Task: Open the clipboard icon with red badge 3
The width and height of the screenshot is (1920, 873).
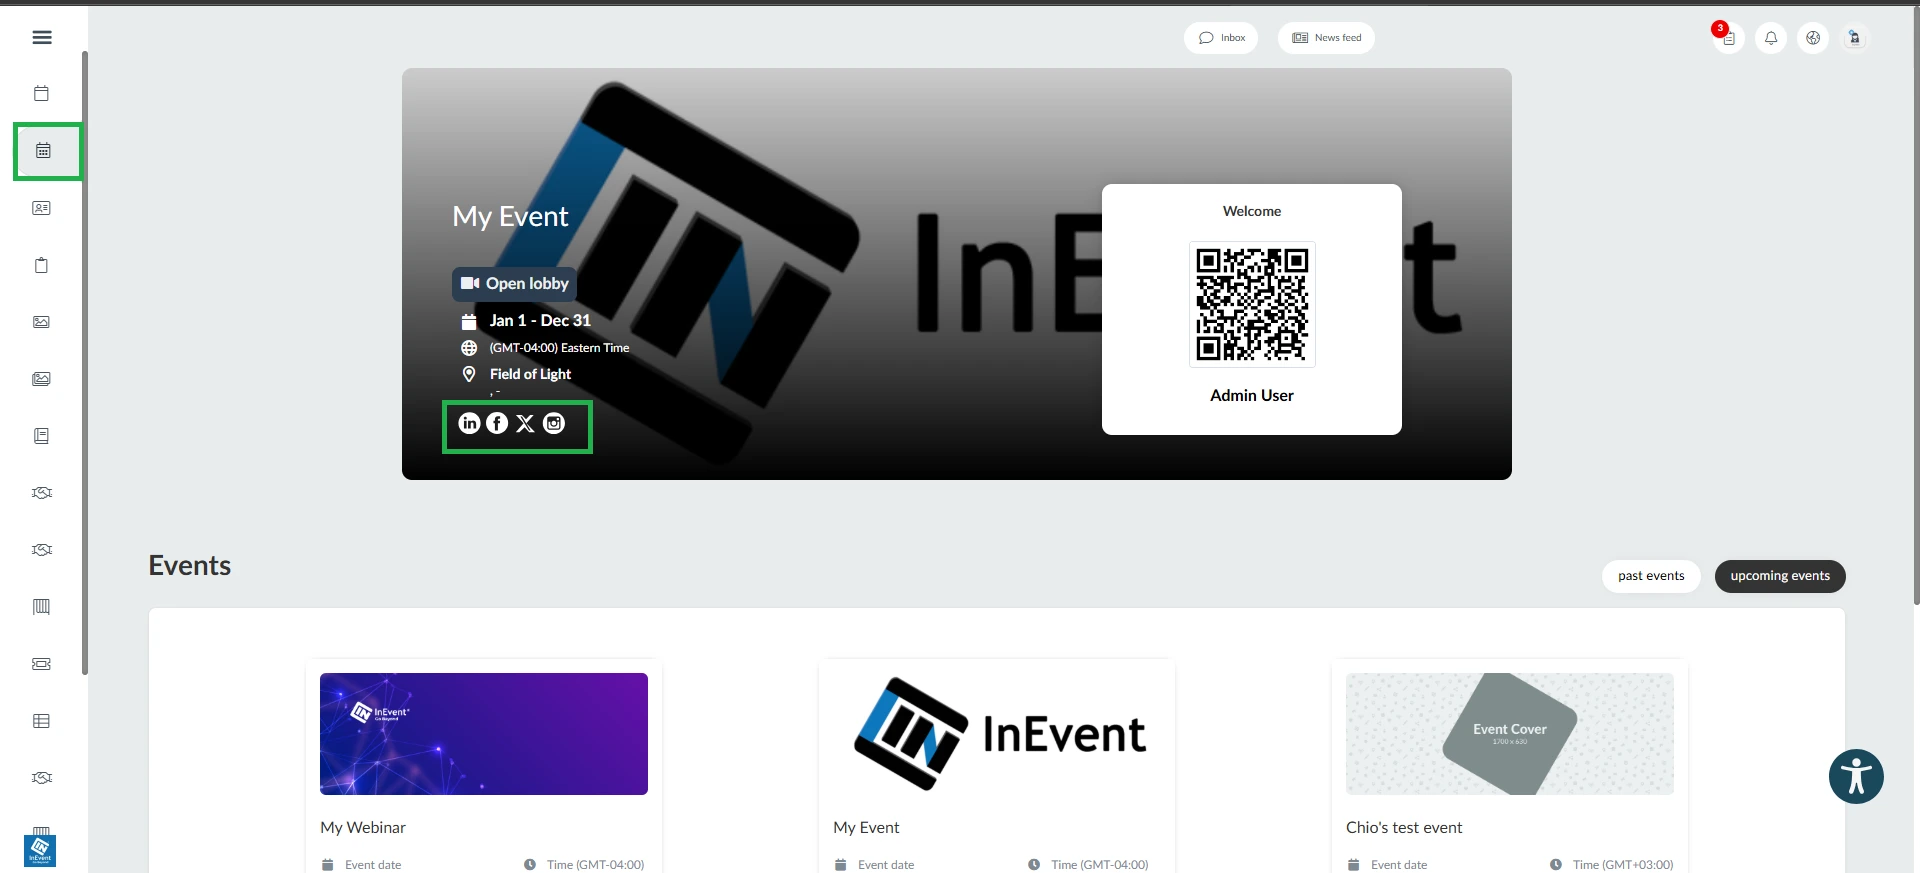Action: [x=1728, y=38]
